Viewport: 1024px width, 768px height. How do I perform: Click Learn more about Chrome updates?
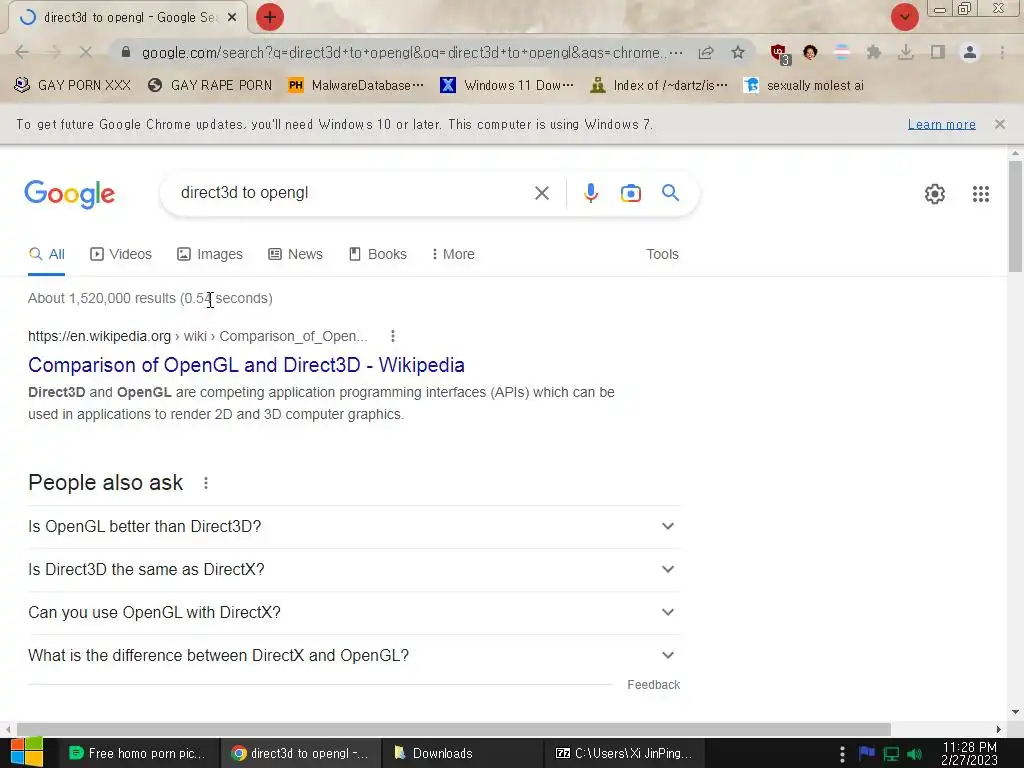pyautogui.click(x=941, y=124)
